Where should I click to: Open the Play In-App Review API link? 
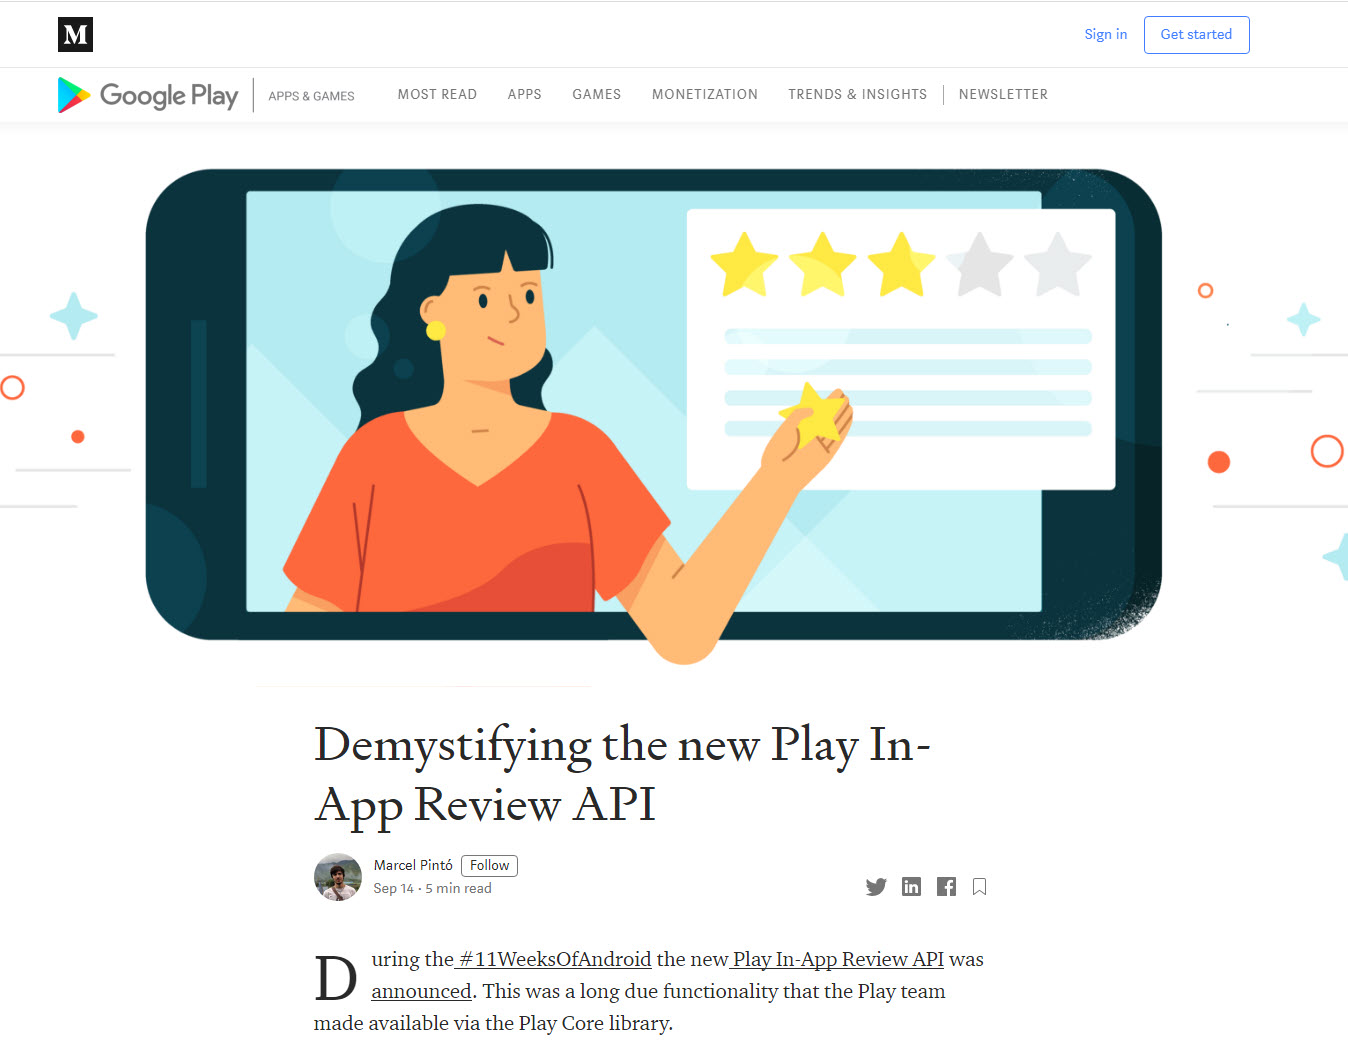click(x=837, y=959)
